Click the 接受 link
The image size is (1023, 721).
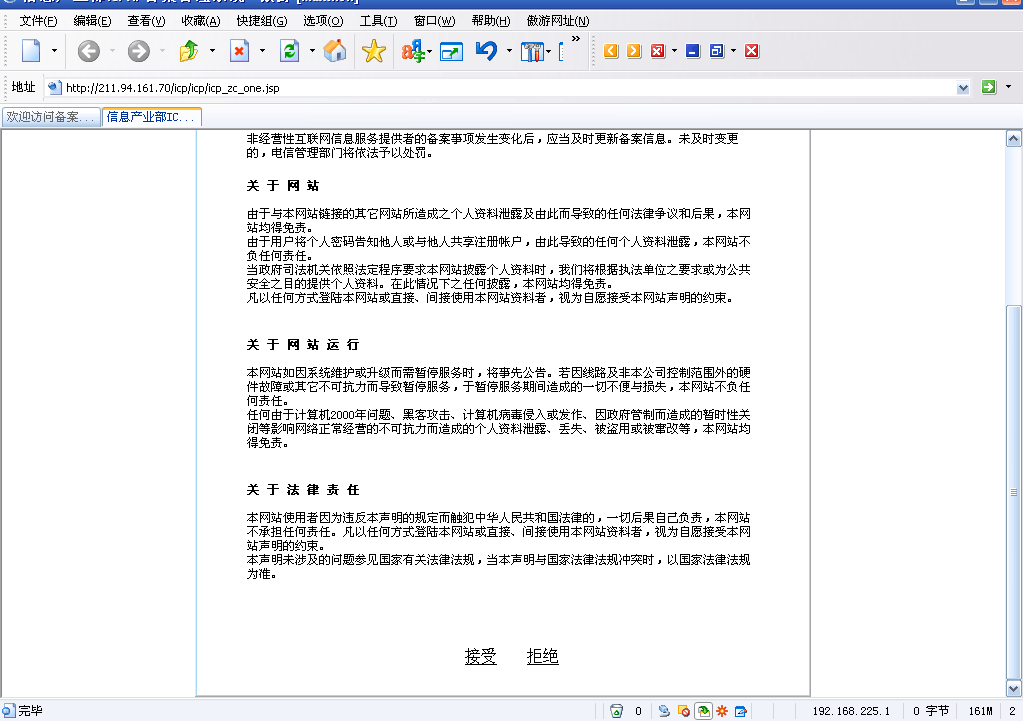[x=480, y=656]
